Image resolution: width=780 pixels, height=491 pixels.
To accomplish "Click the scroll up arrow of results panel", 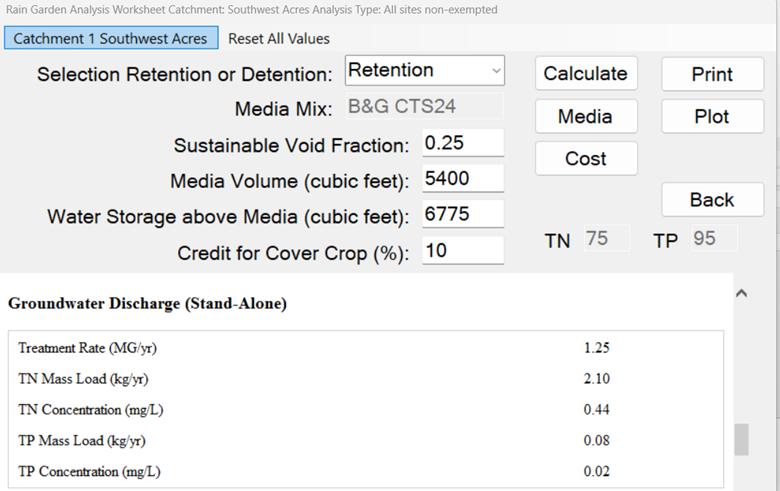I will [741, 293].
